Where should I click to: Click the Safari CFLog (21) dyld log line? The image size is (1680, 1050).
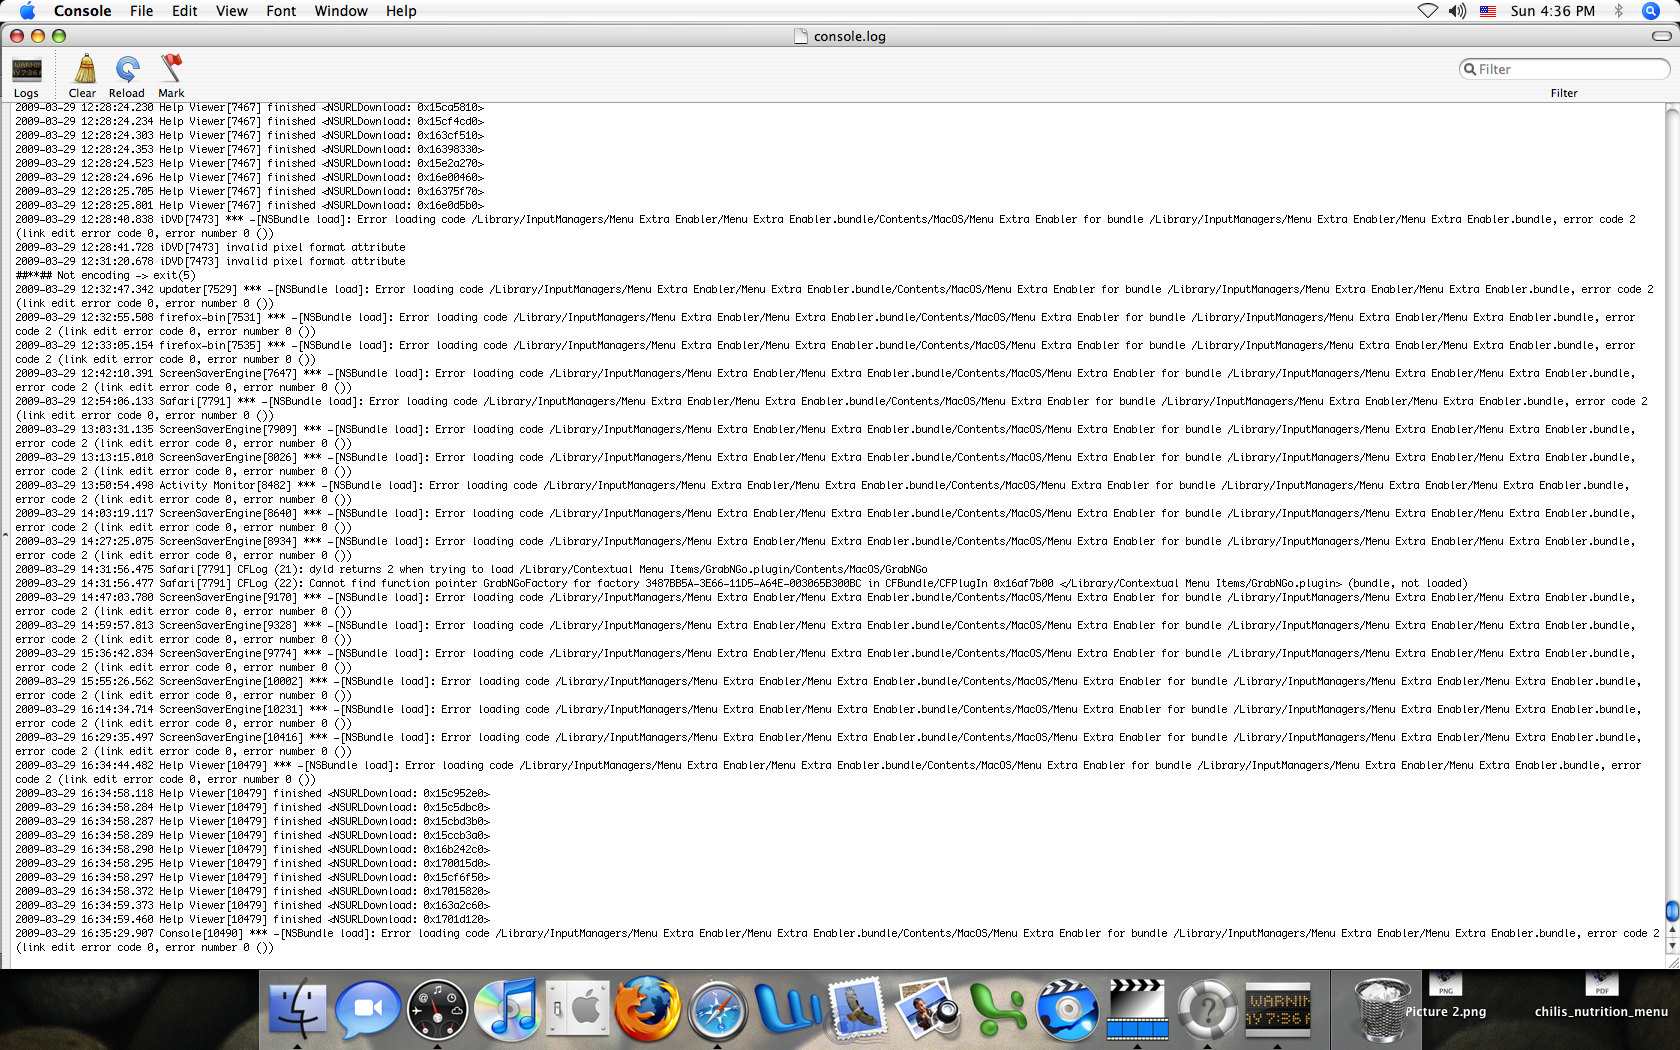coord(471,569)
